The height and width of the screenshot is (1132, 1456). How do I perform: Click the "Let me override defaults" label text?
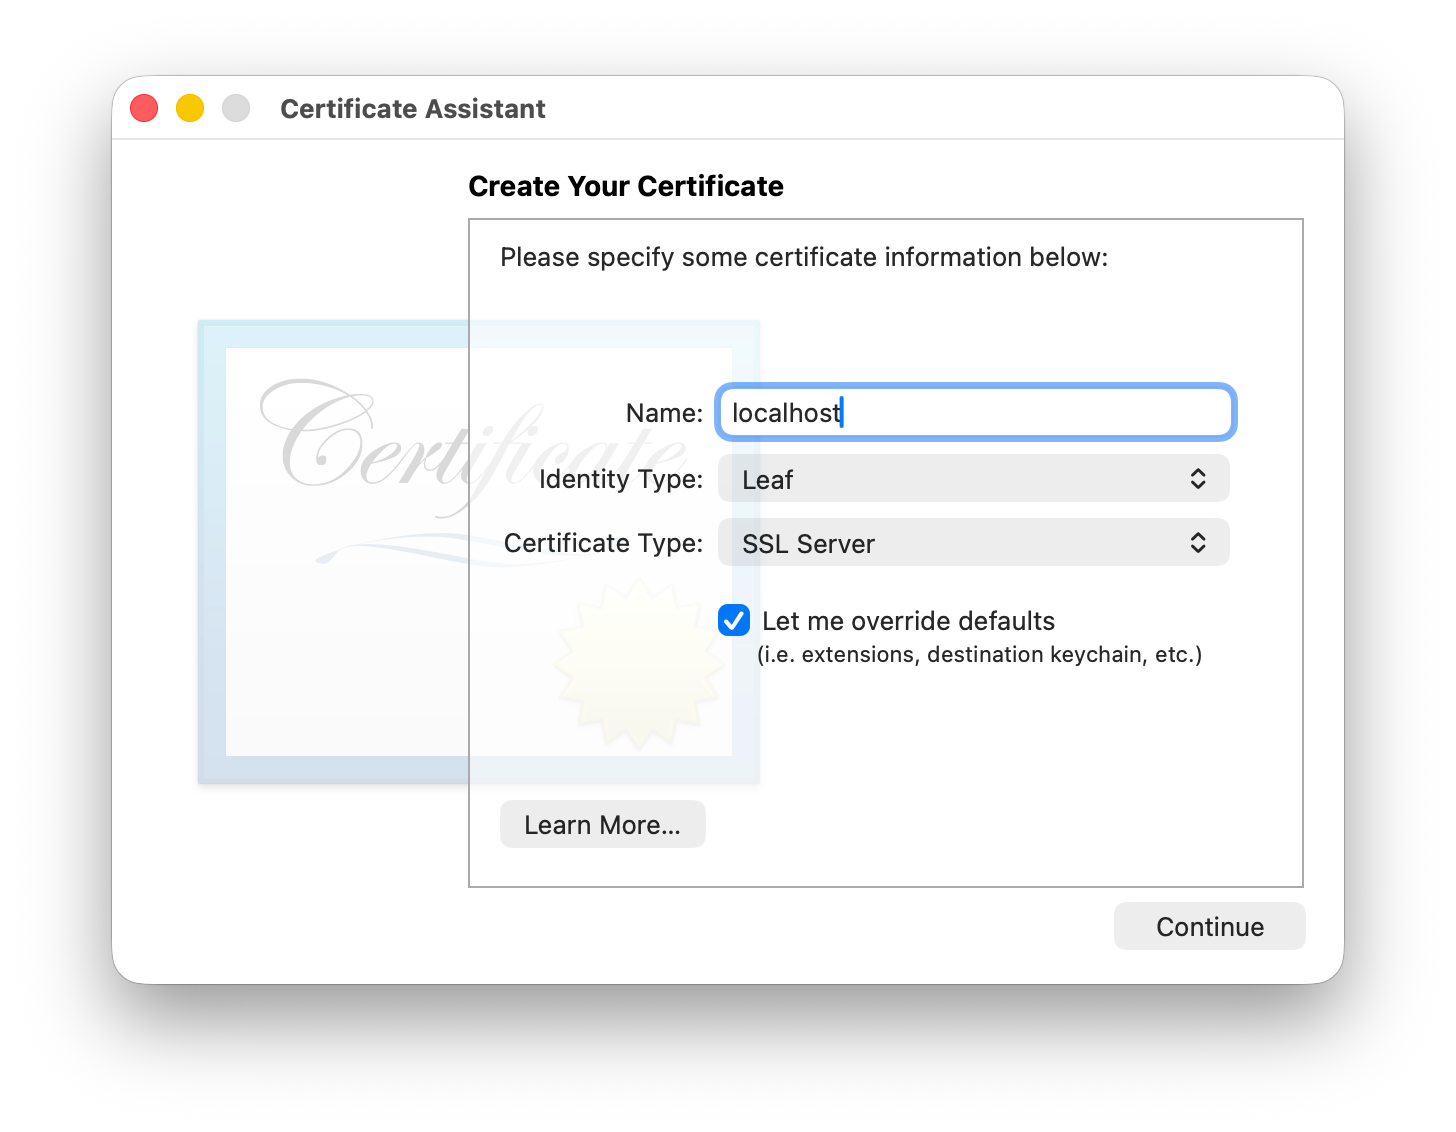(908, 621)
